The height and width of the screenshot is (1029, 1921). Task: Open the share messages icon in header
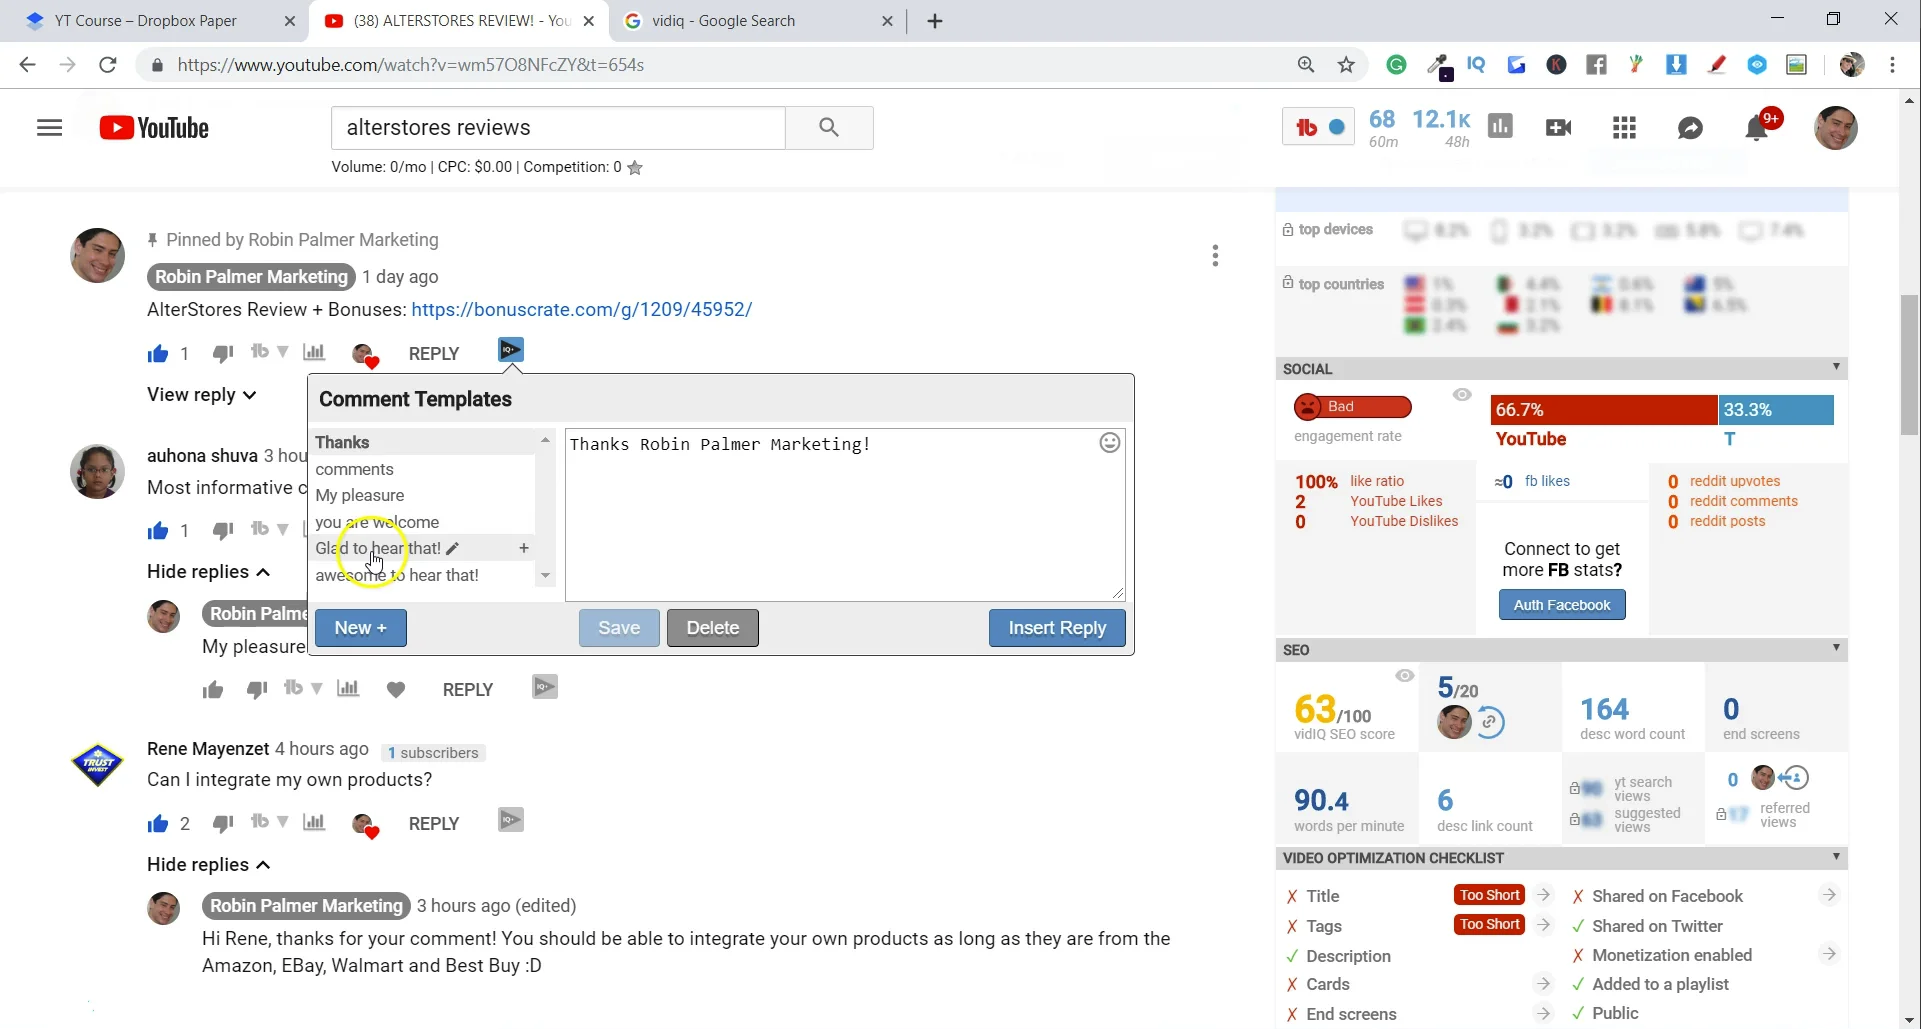click(1690, 128)
